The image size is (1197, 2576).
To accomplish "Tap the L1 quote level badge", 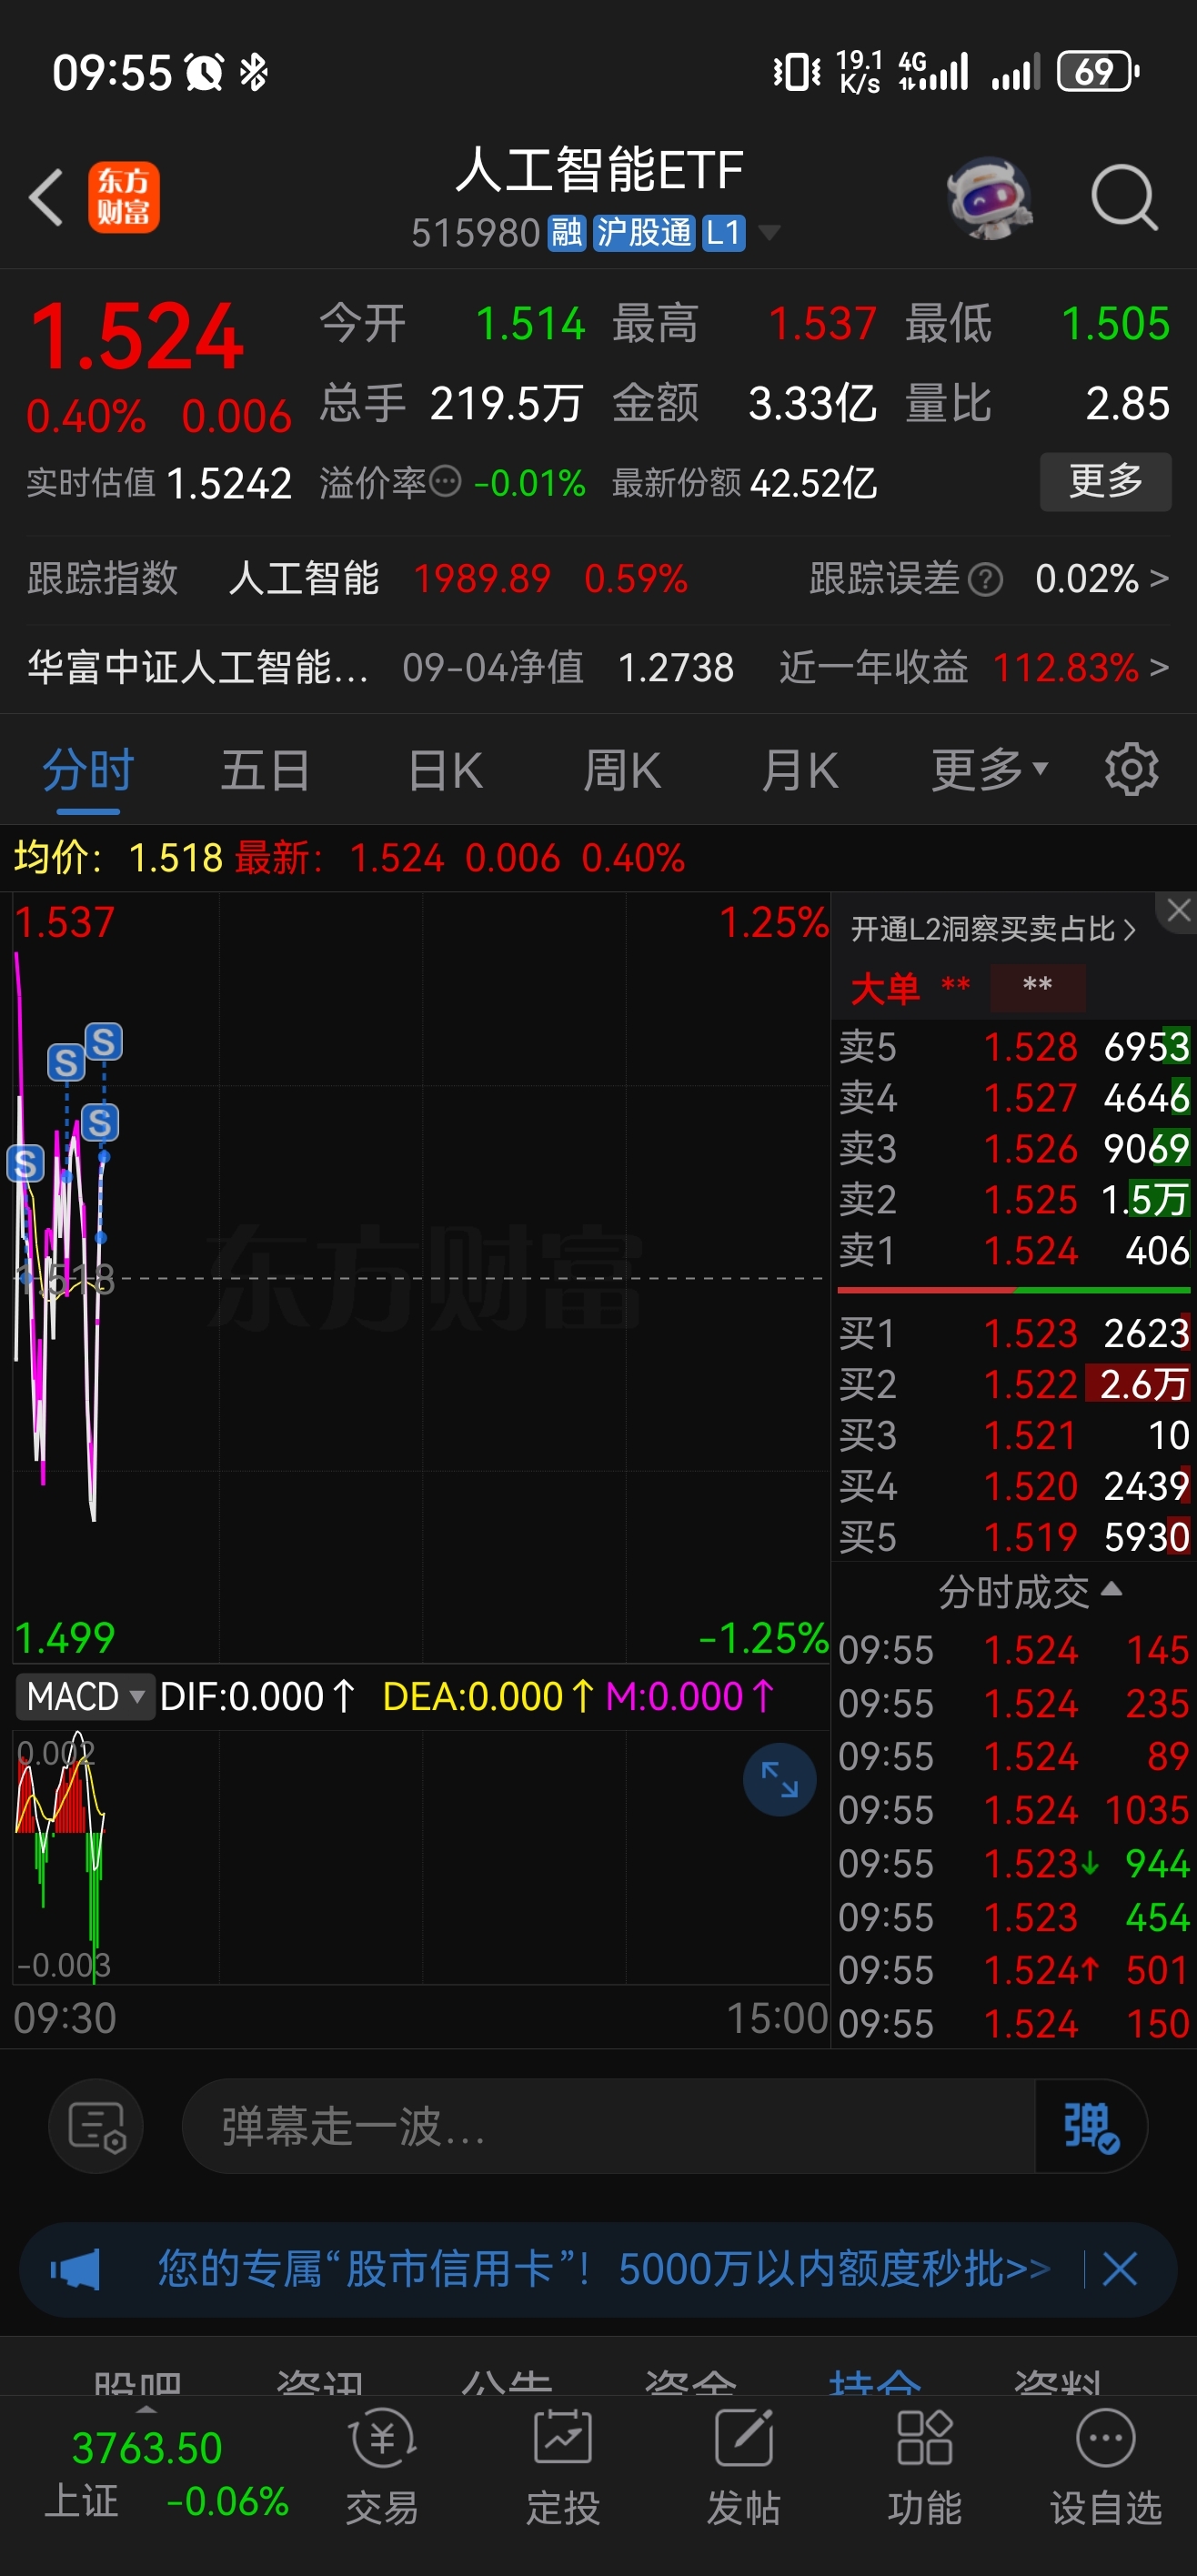I will click(723, 233).
